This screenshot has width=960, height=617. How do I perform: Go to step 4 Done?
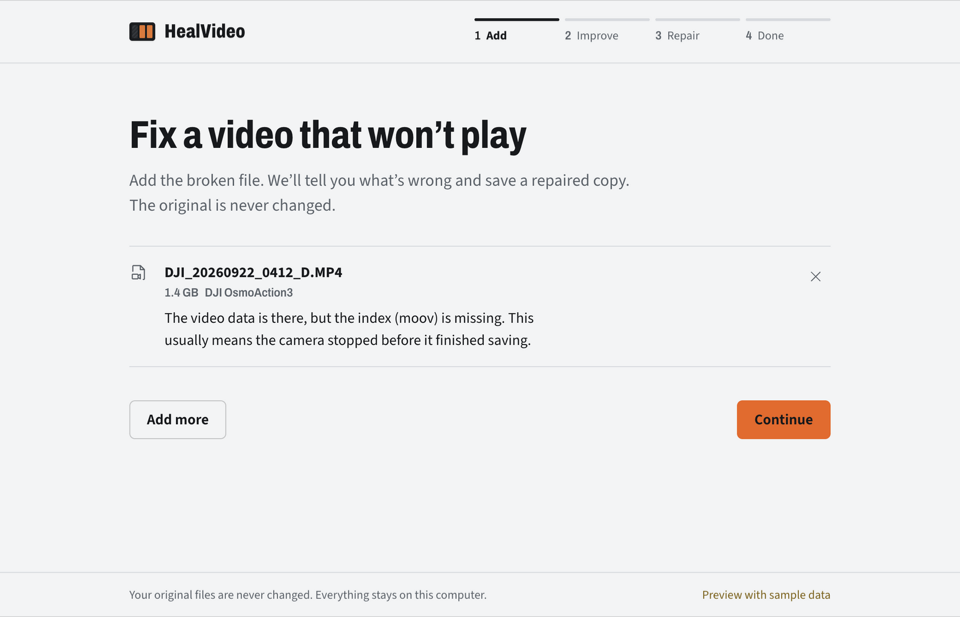pyautogui.click(x=788, y=30)
